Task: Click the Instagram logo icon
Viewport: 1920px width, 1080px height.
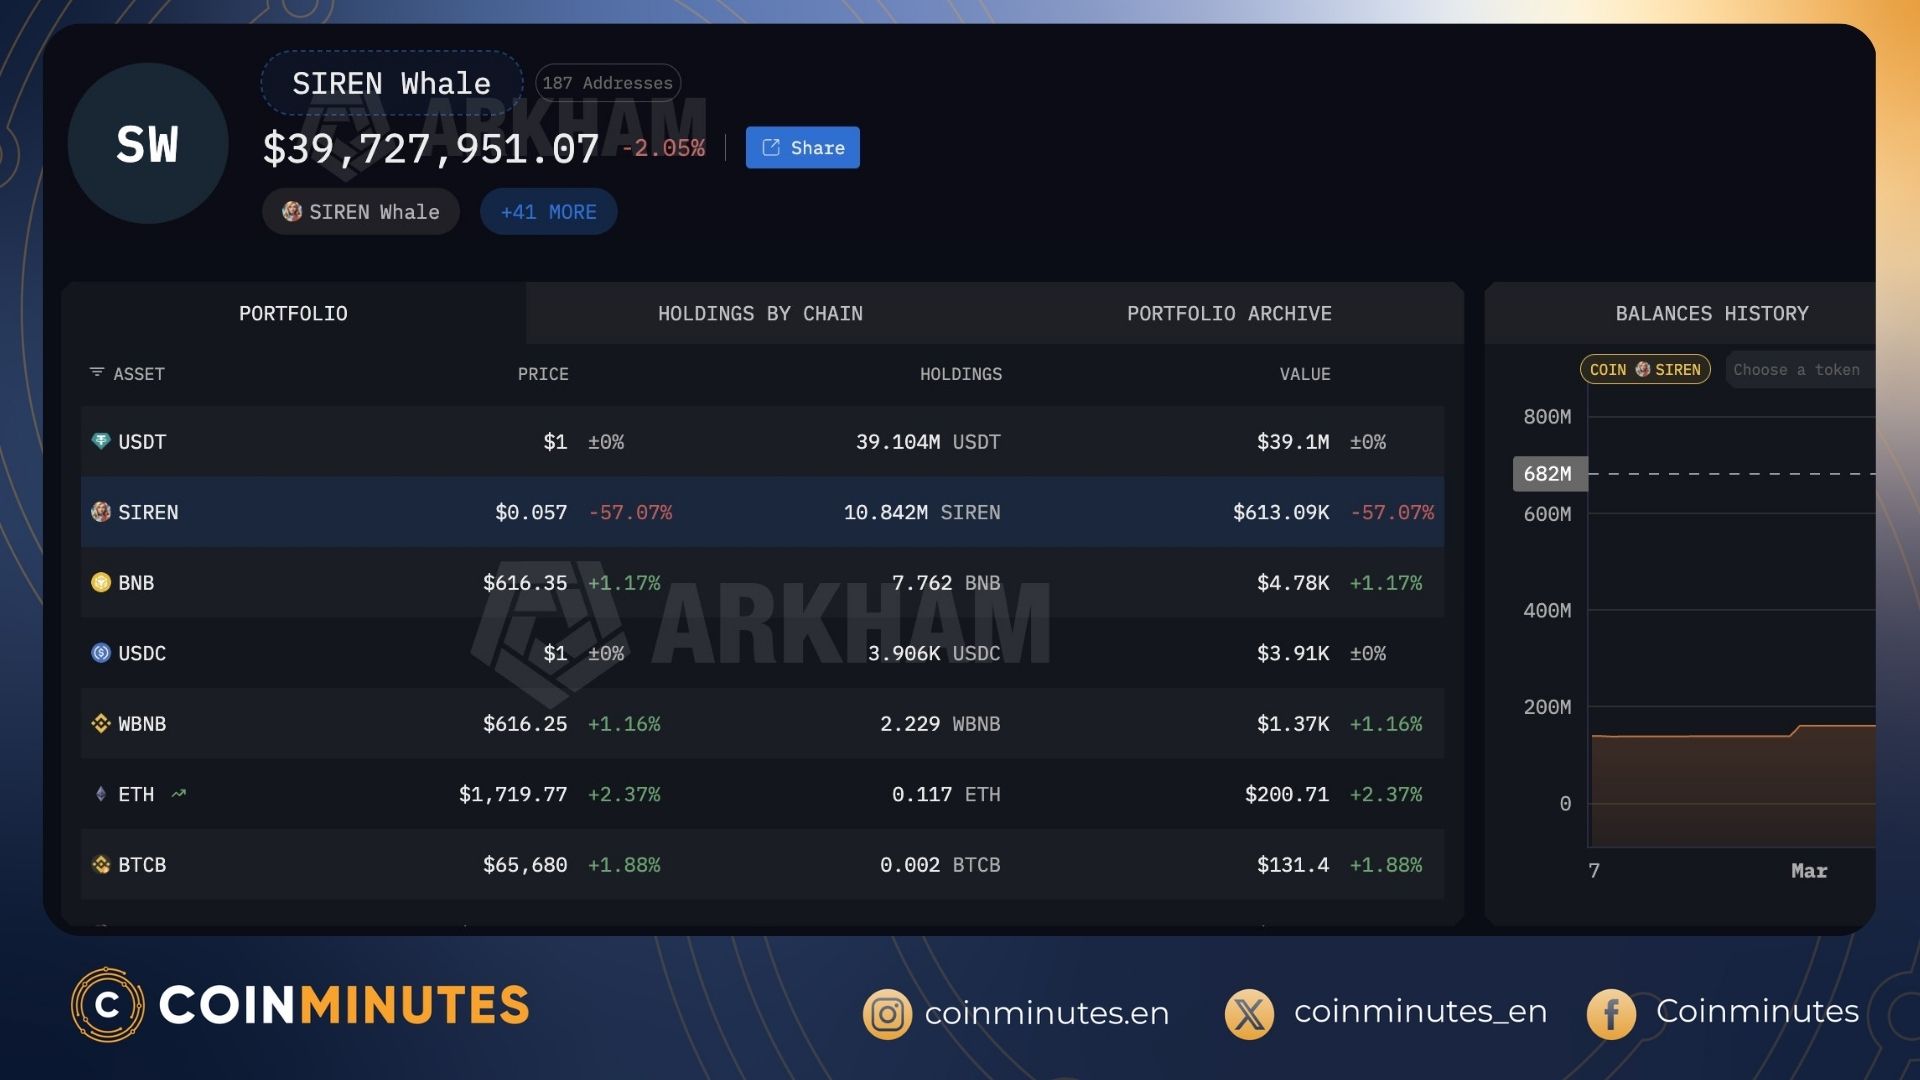Action: pos(887,1014)
